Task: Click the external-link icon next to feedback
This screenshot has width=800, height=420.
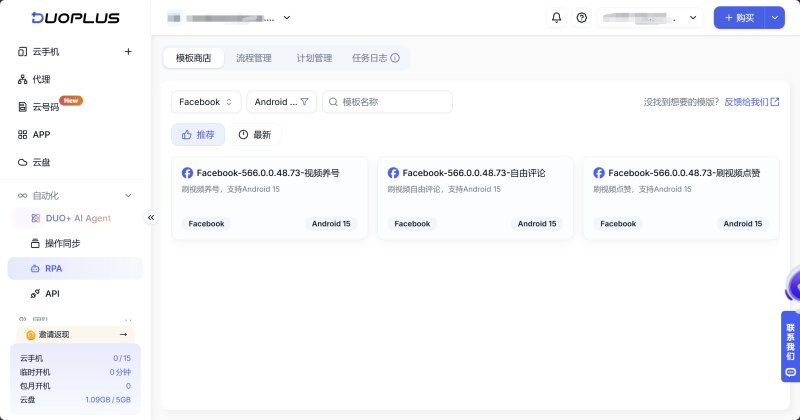Action: pos(775,102)
